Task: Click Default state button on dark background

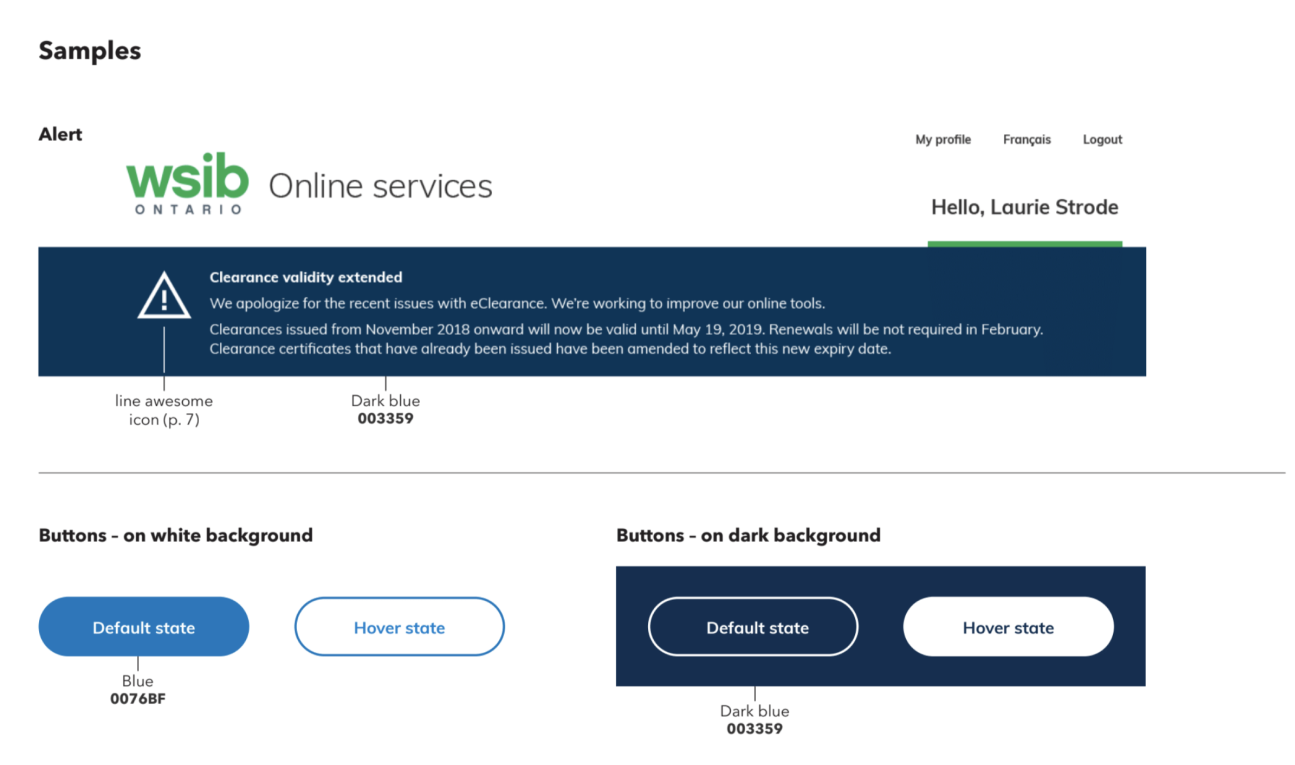Action: (x=753, y=627)
